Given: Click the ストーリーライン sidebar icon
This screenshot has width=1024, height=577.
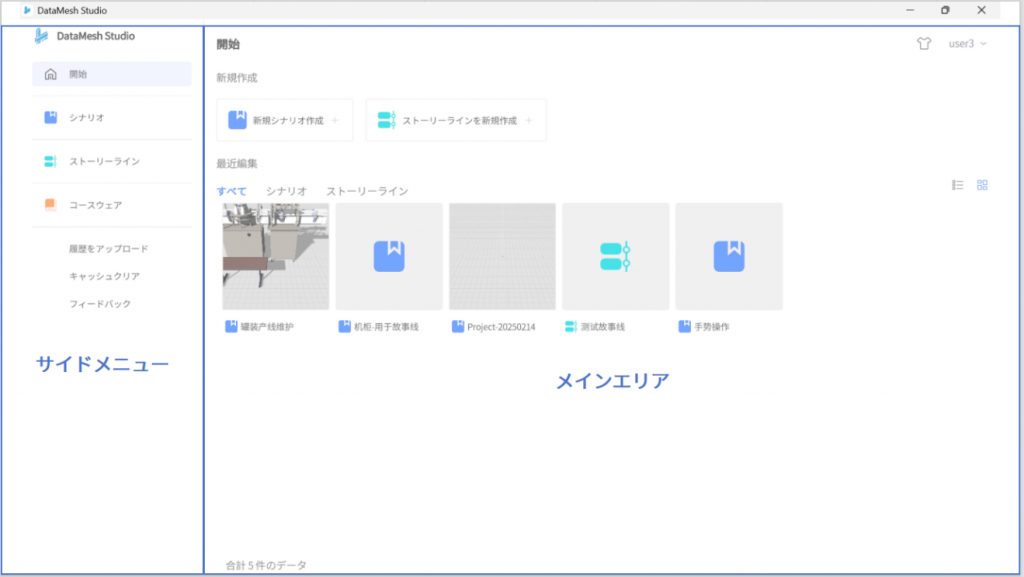Looking at the screenshot, I should [x=51, y=161].
